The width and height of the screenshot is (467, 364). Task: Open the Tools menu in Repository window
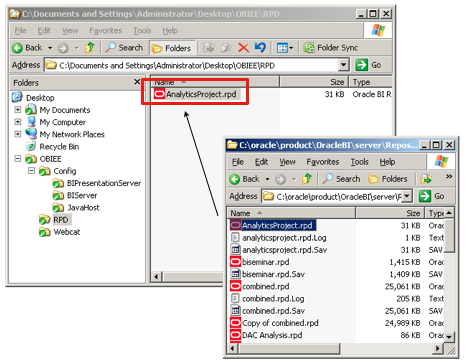tap(359, 162)
